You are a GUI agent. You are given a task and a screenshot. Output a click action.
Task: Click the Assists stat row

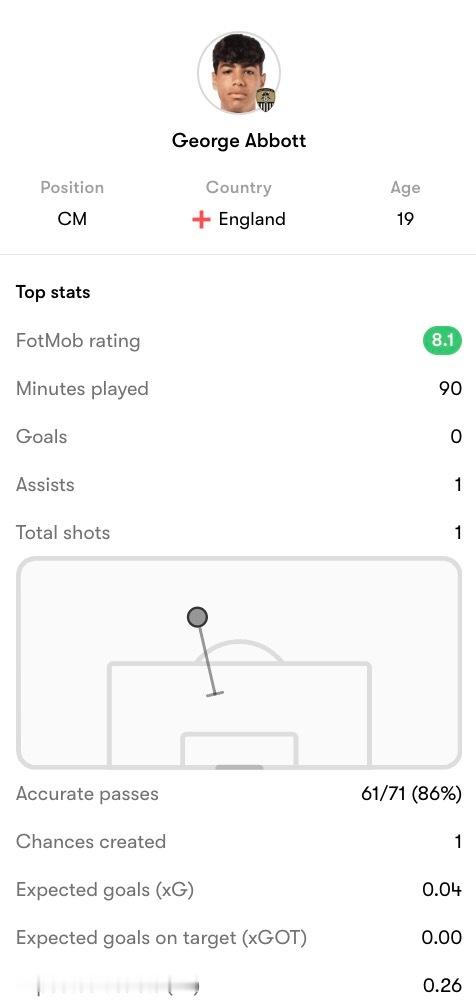click(238, 485)
